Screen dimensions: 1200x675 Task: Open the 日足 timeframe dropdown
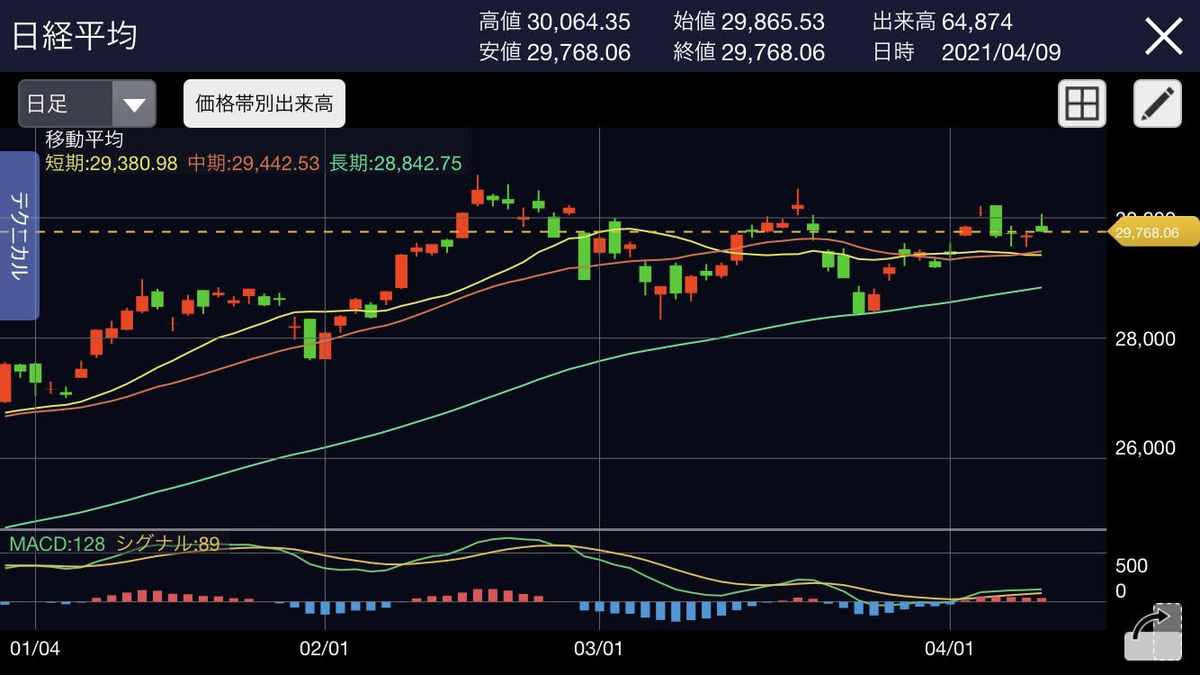[x=87, y=104]
